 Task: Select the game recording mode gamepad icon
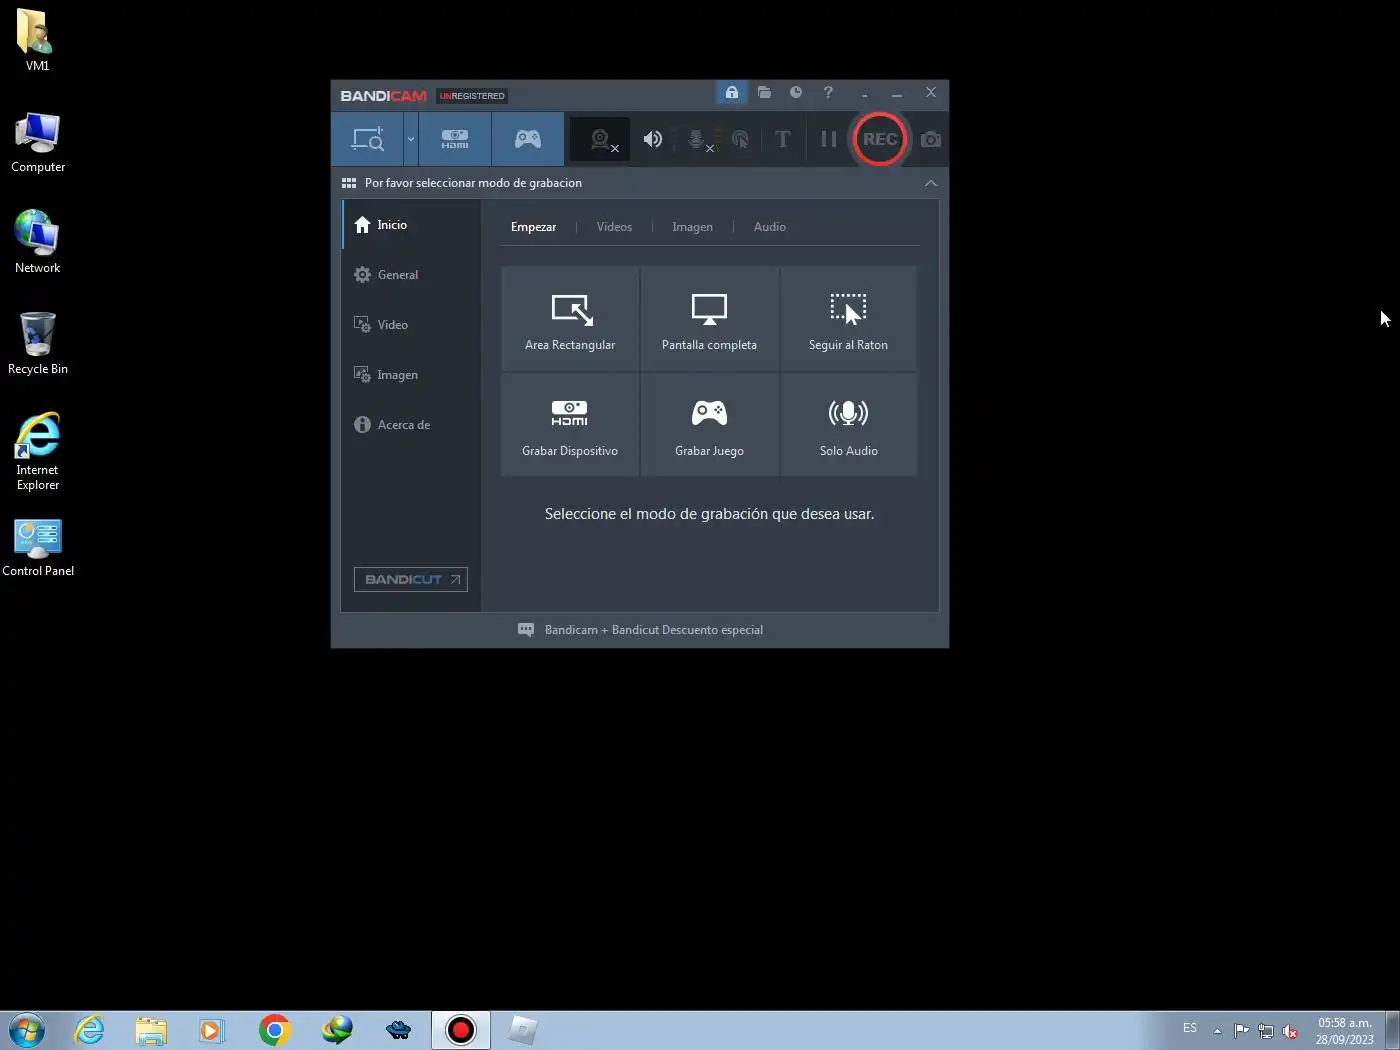528,139
